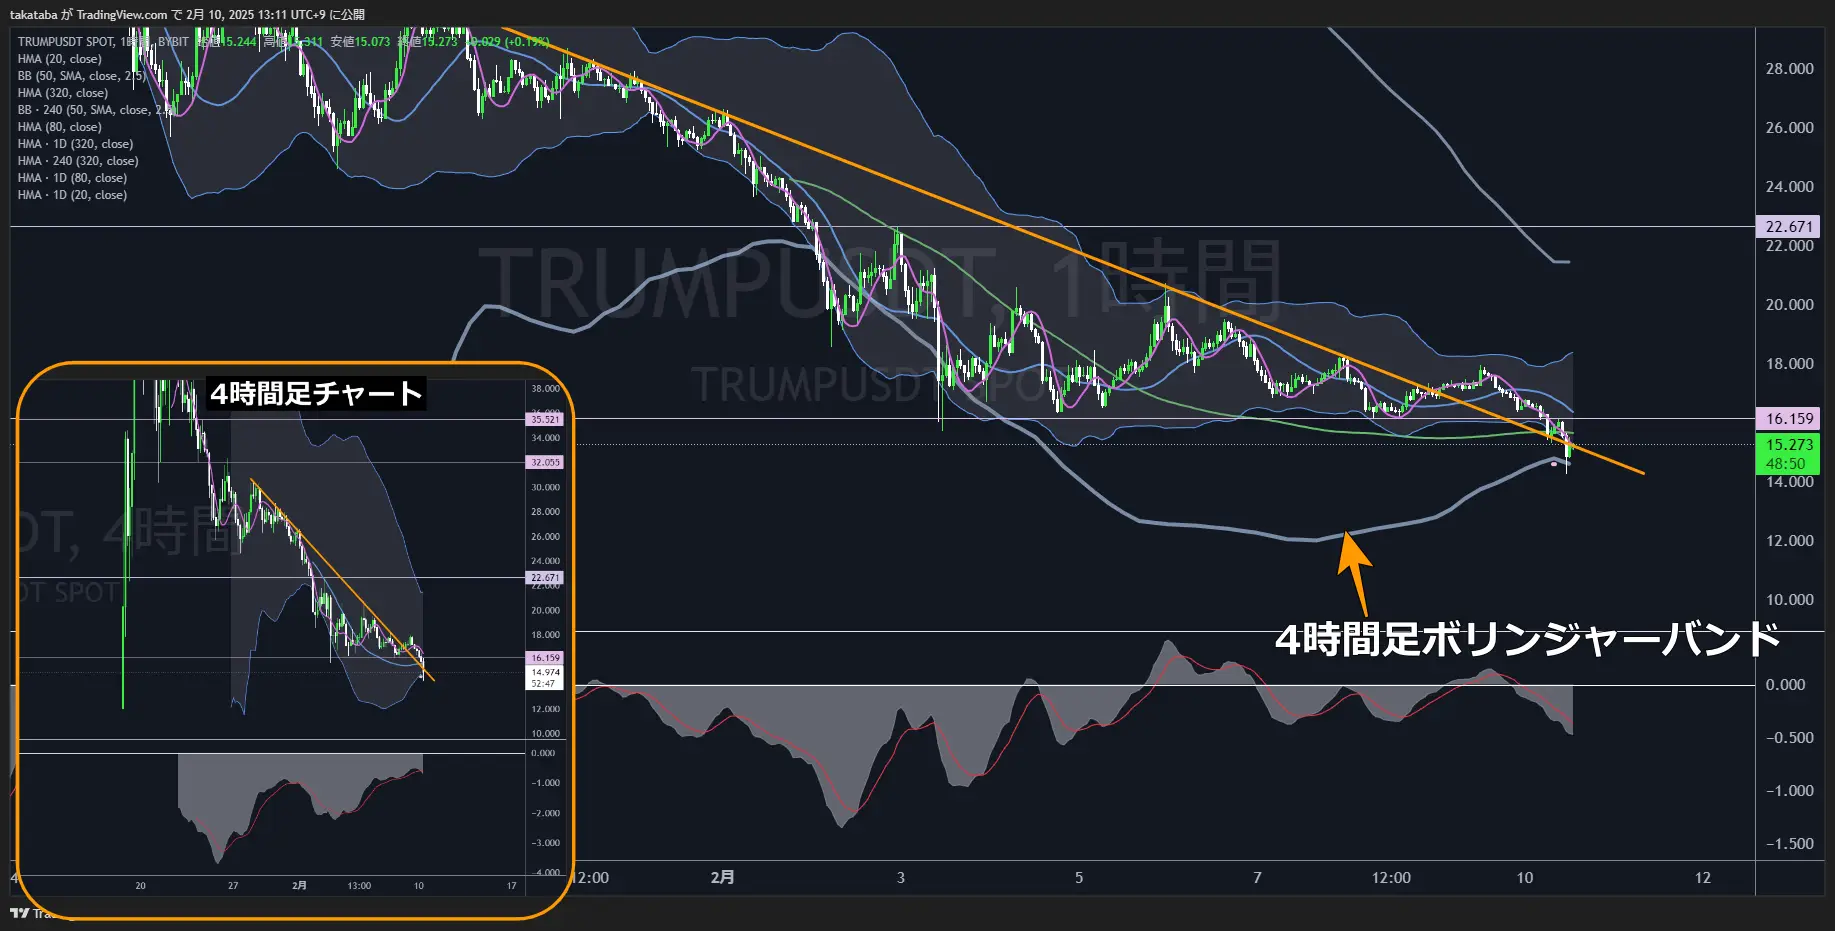Click the 24.000 price axis value
Screen dimensions: 1835x931
coord(1789,187)
